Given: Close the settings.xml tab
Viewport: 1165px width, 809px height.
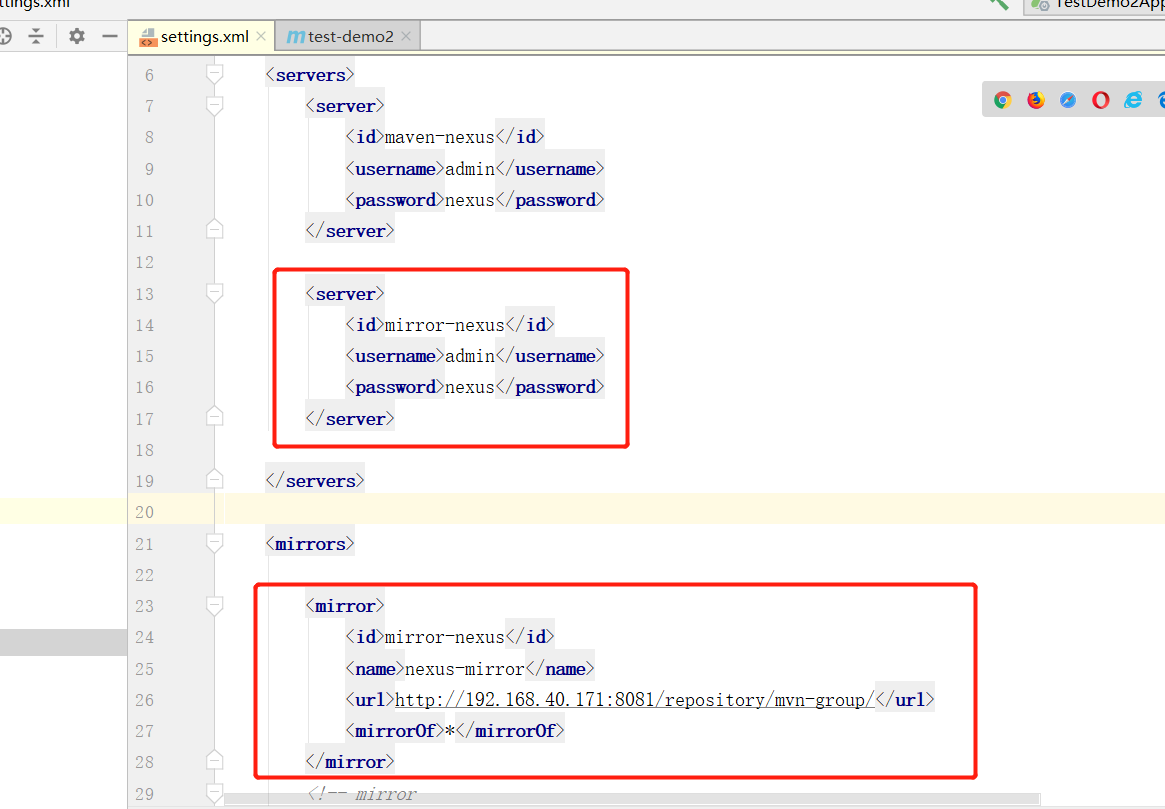Looking at the screenshot, I should click(261, 36).
